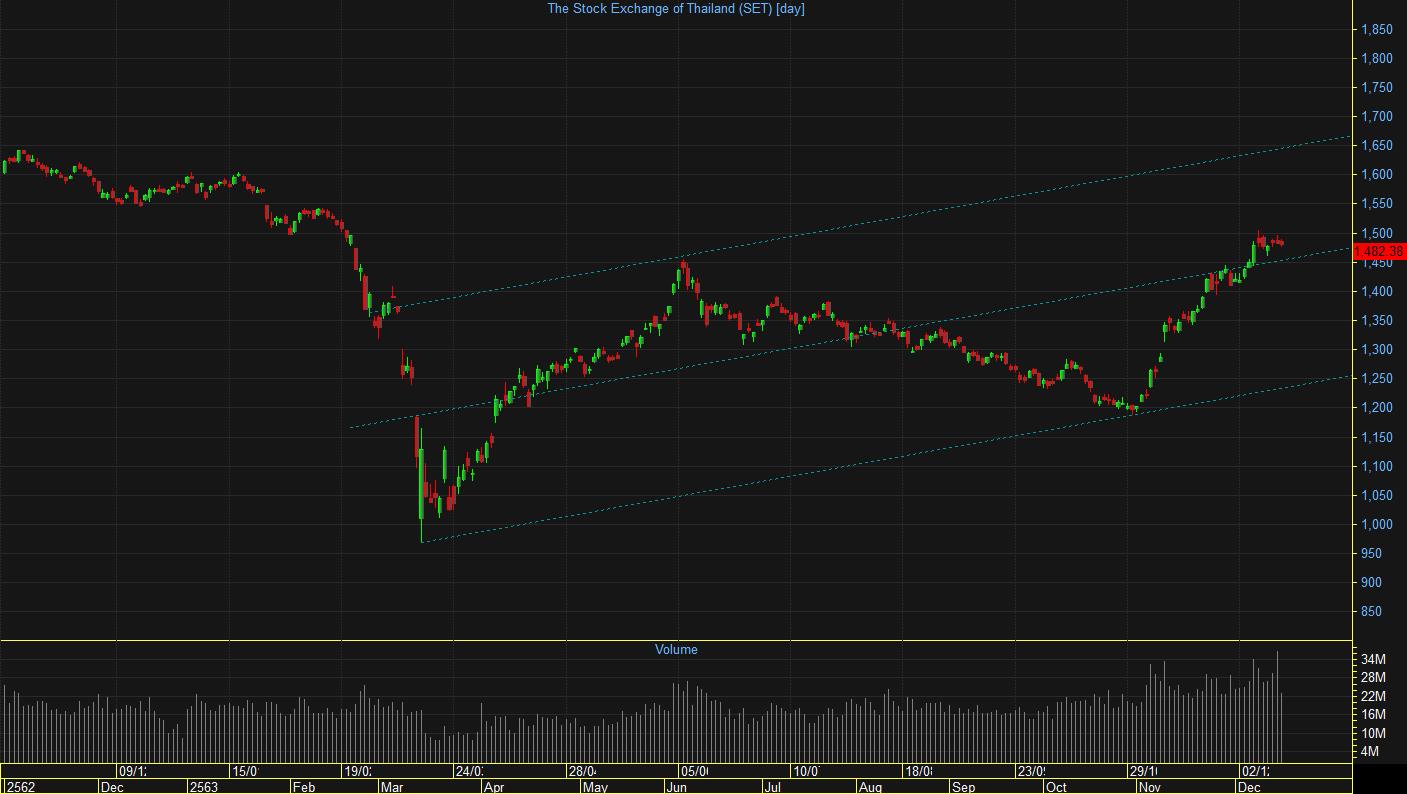This screenshot has width=1407, height=794.
Task: Click the 950 price axis label
Action: (1372, 554)
